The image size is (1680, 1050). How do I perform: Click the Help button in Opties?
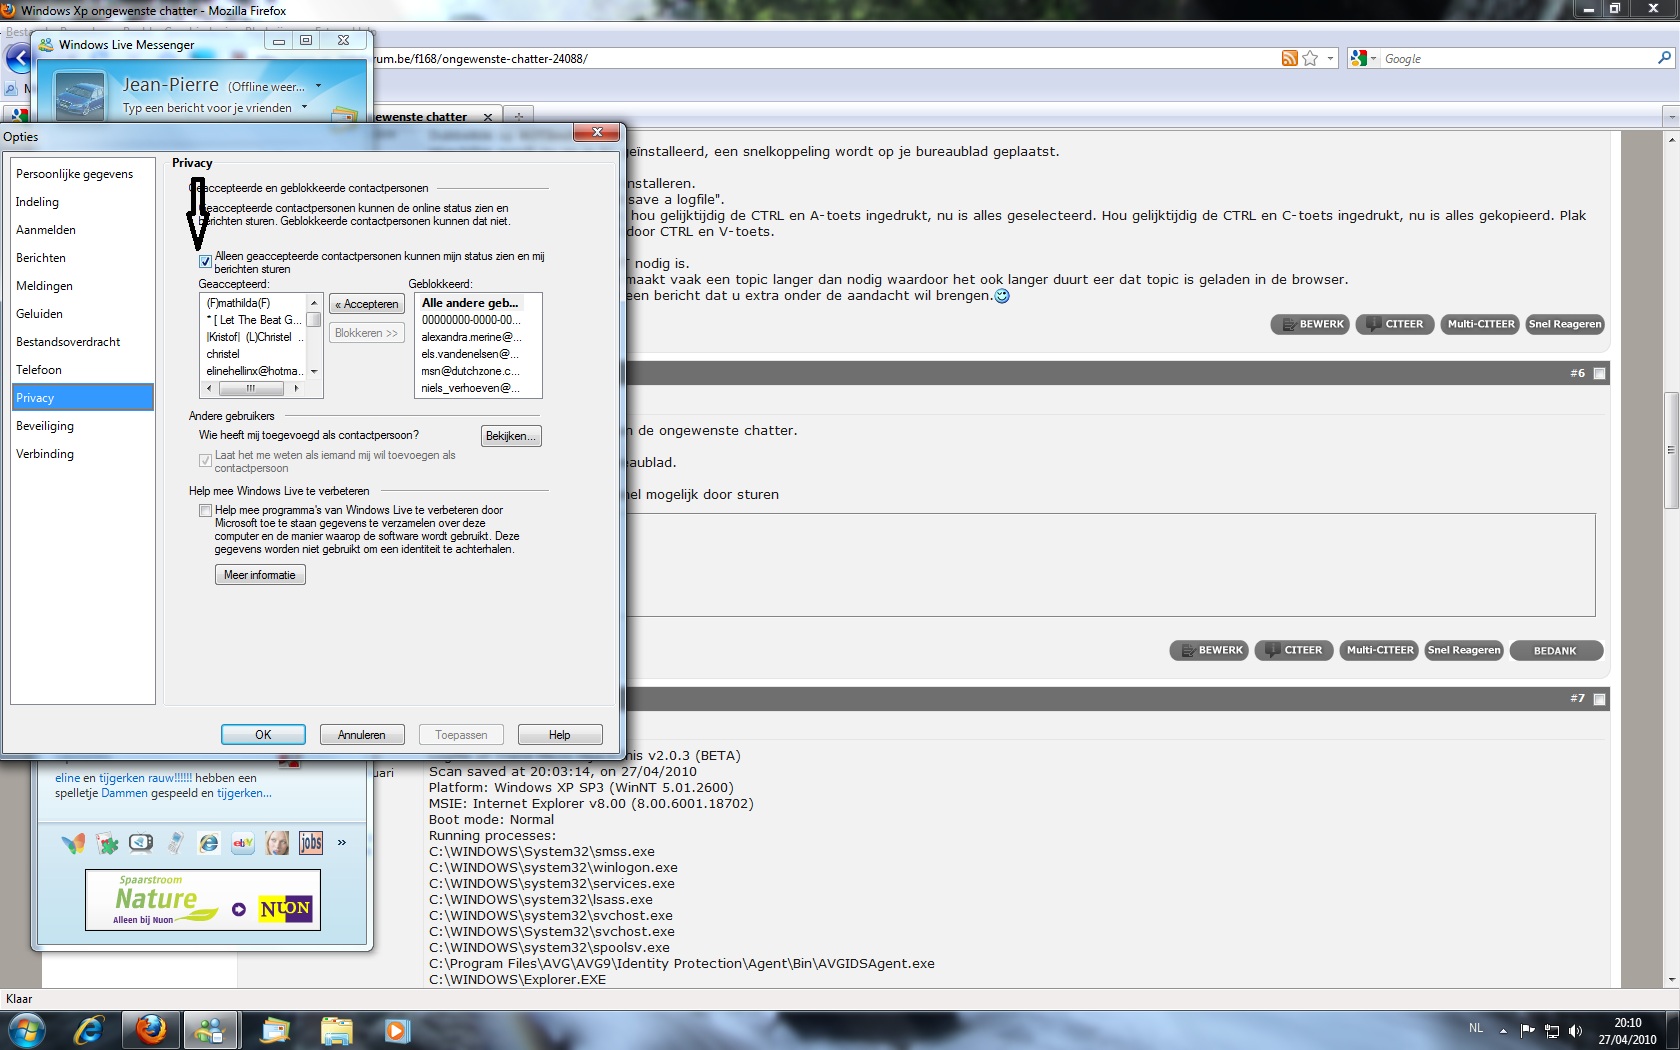click(x=560, y=735)
